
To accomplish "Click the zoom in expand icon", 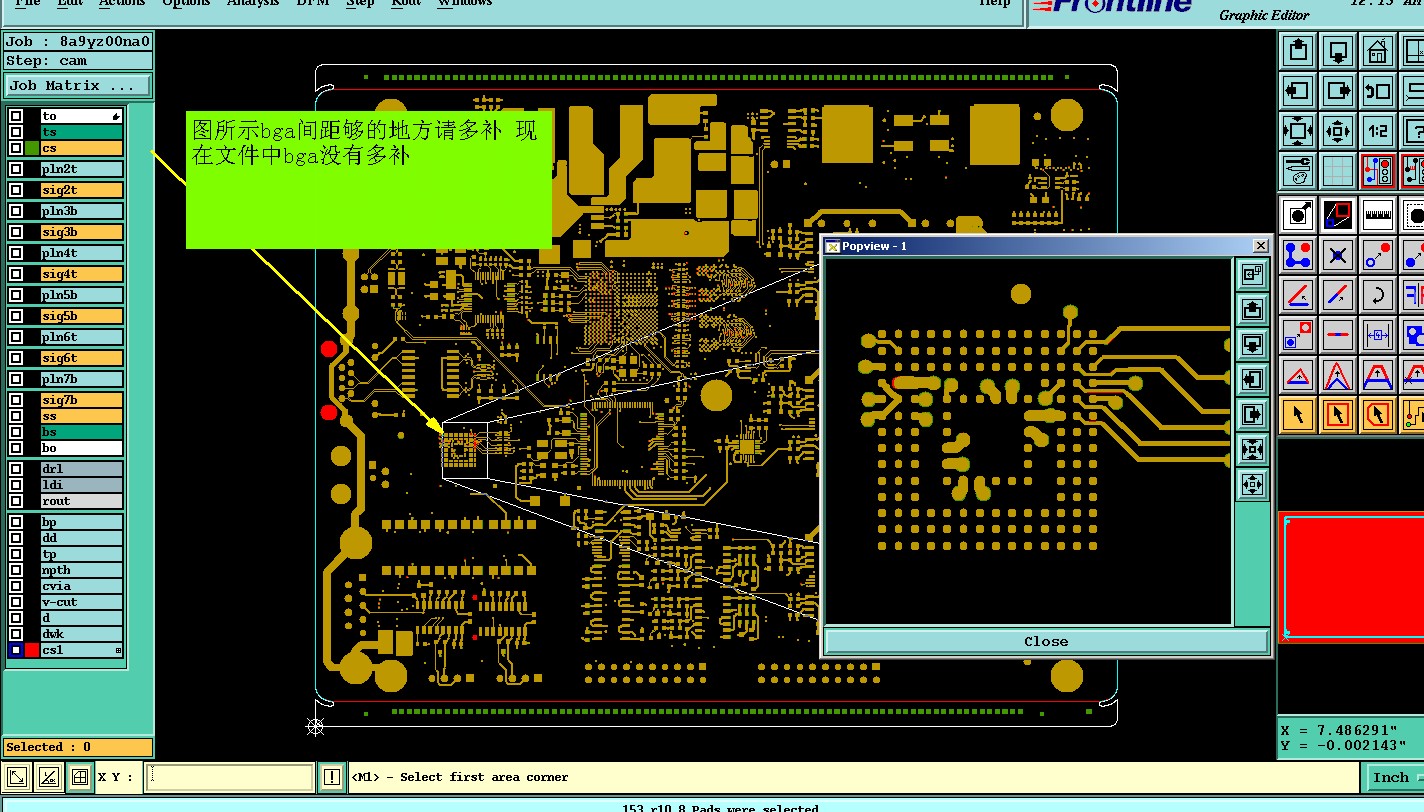I will 1298,130.
